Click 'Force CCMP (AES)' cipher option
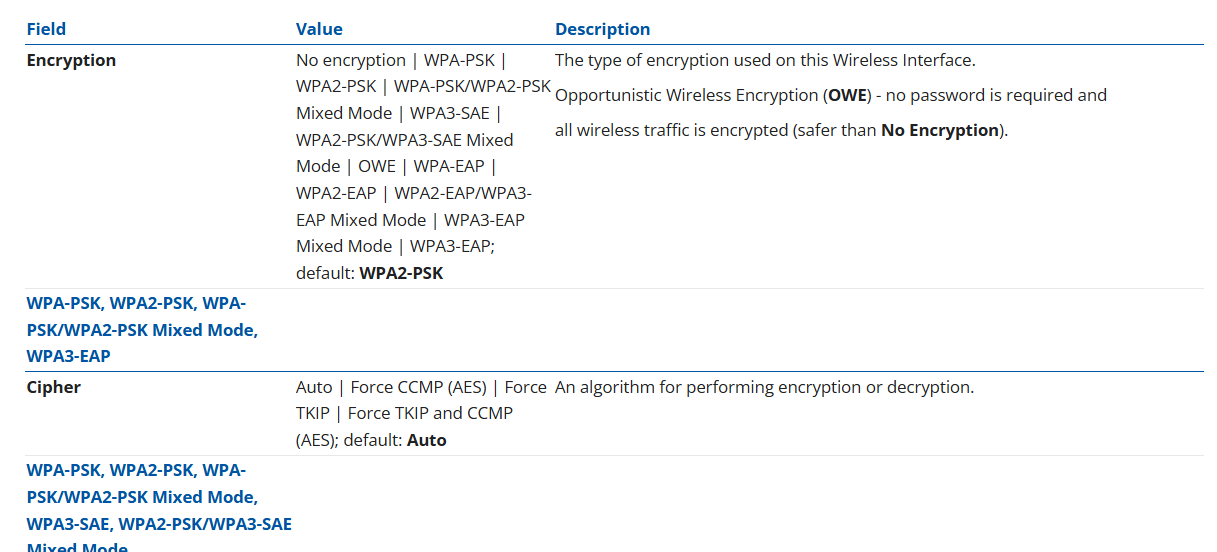Image resolution: width=1217 pixels, height=552 pixels. [x=418, y=387]
